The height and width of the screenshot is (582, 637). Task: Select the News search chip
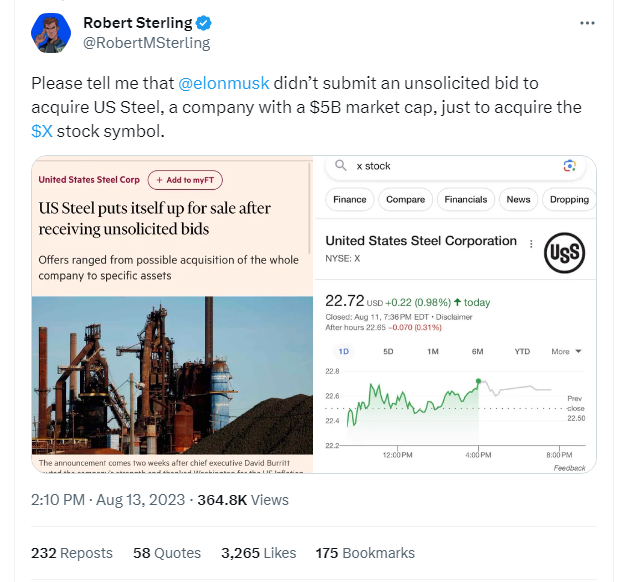click(518, 199)
